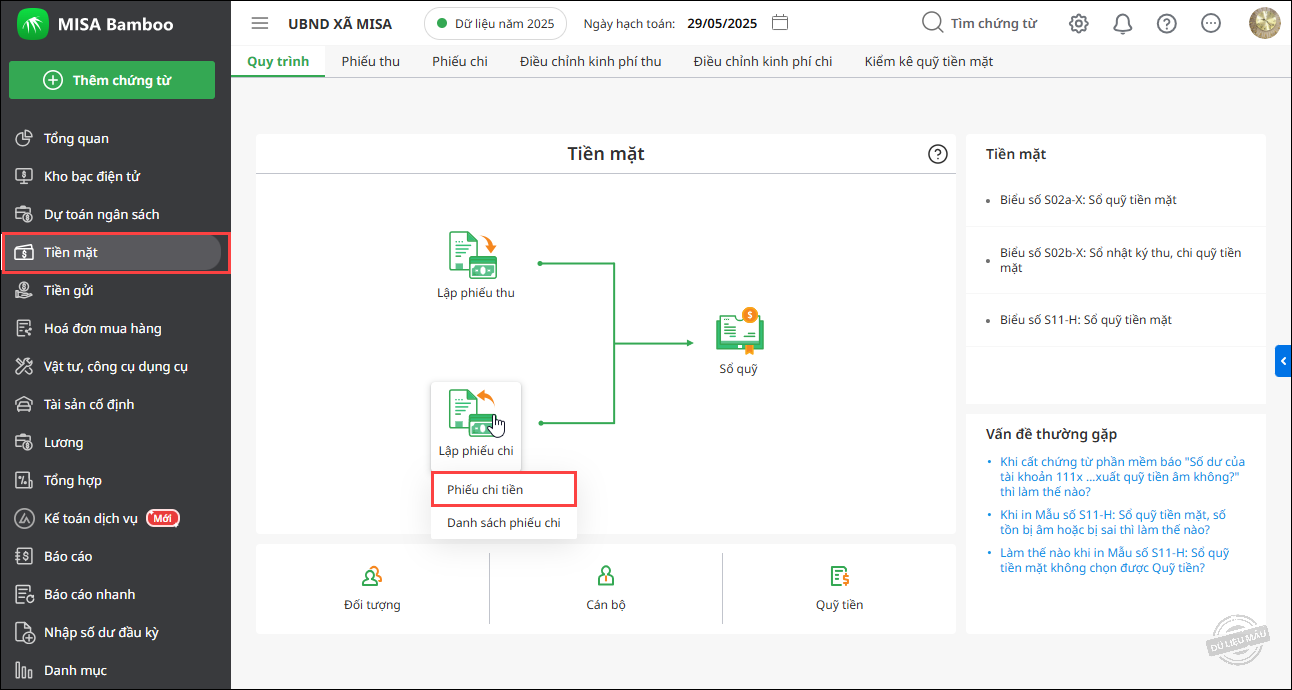Open the more options ellipsis icon
Screen dimensions: 1292x690
pos(1210,24)
